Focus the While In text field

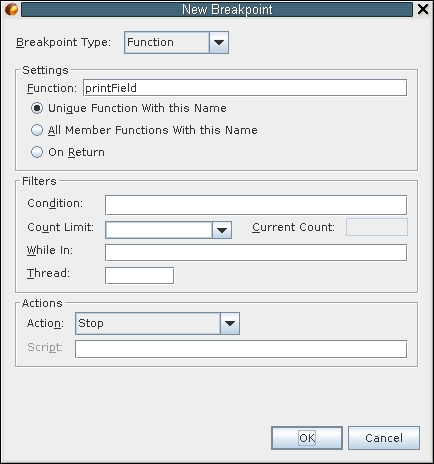coord(256,253)
